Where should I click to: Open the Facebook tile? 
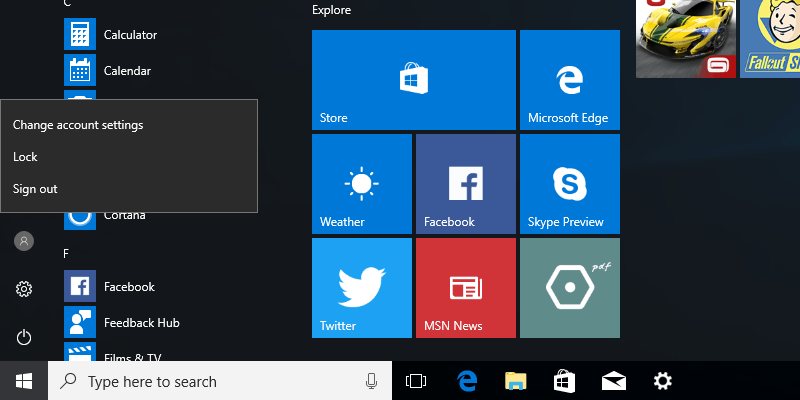pyautogui.click(x=465, y=184)
